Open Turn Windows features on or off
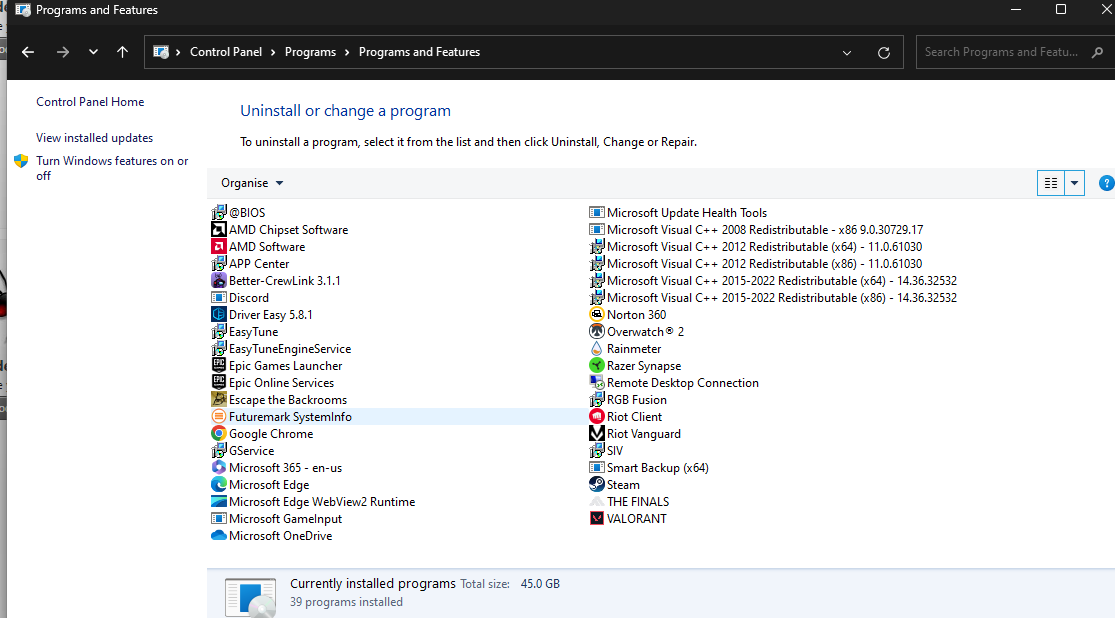Viewport: 1115px width, 618px height. click(x=112, y=168)
